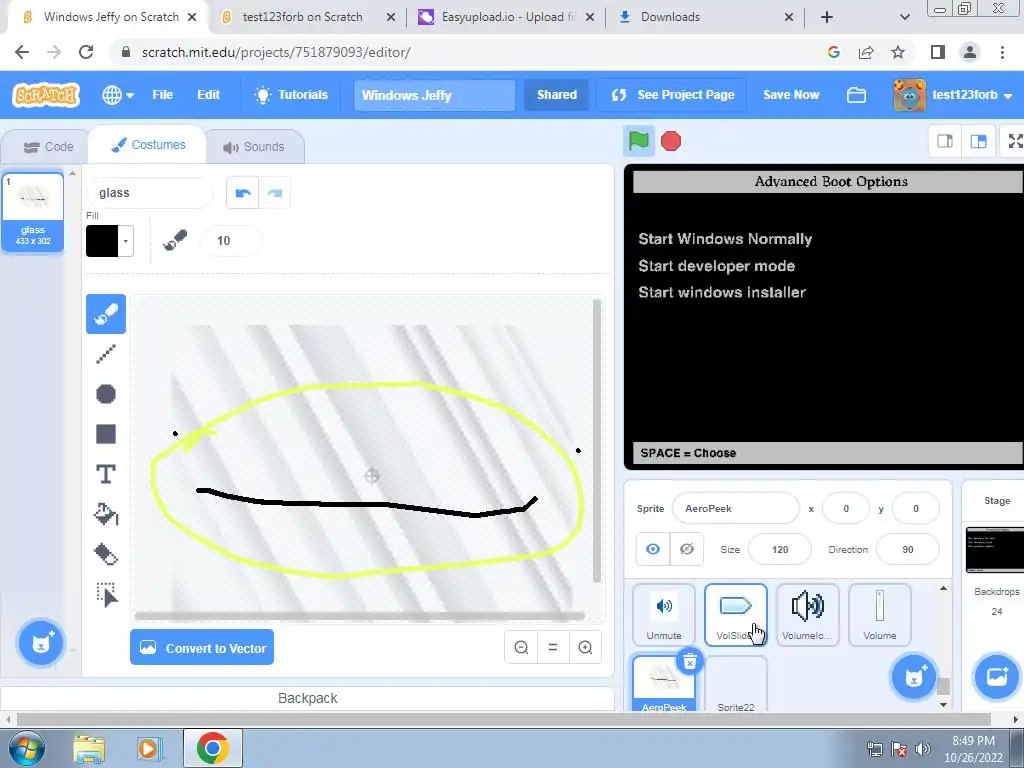The width and height of the screenshot is (1024, 768).
Task: Select the Line tool
Action: coord(106,354)
